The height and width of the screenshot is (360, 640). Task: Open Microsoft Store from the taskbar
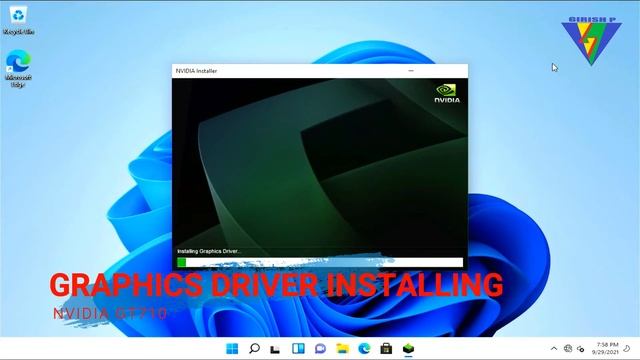tap(386, 349)
